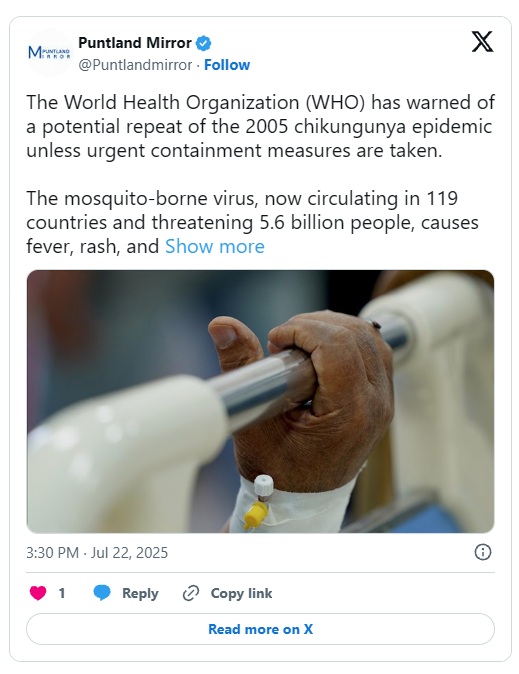Open the hospital hand photo

[x=260, y=401]
